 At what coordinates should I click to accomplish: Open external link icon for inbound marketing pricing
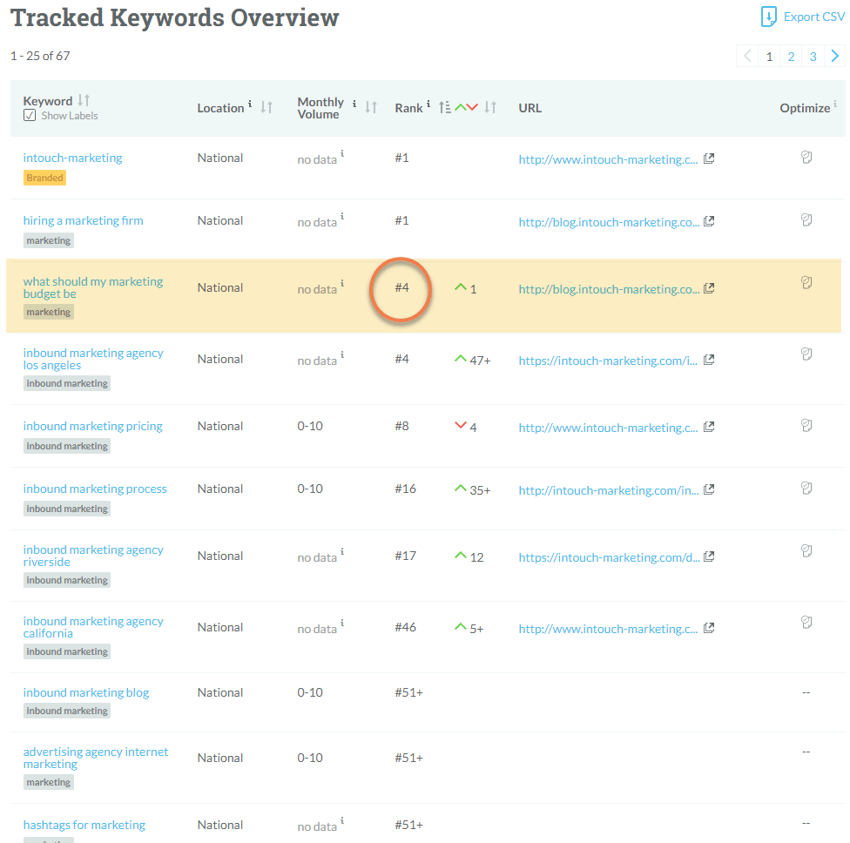coord(709,427)
